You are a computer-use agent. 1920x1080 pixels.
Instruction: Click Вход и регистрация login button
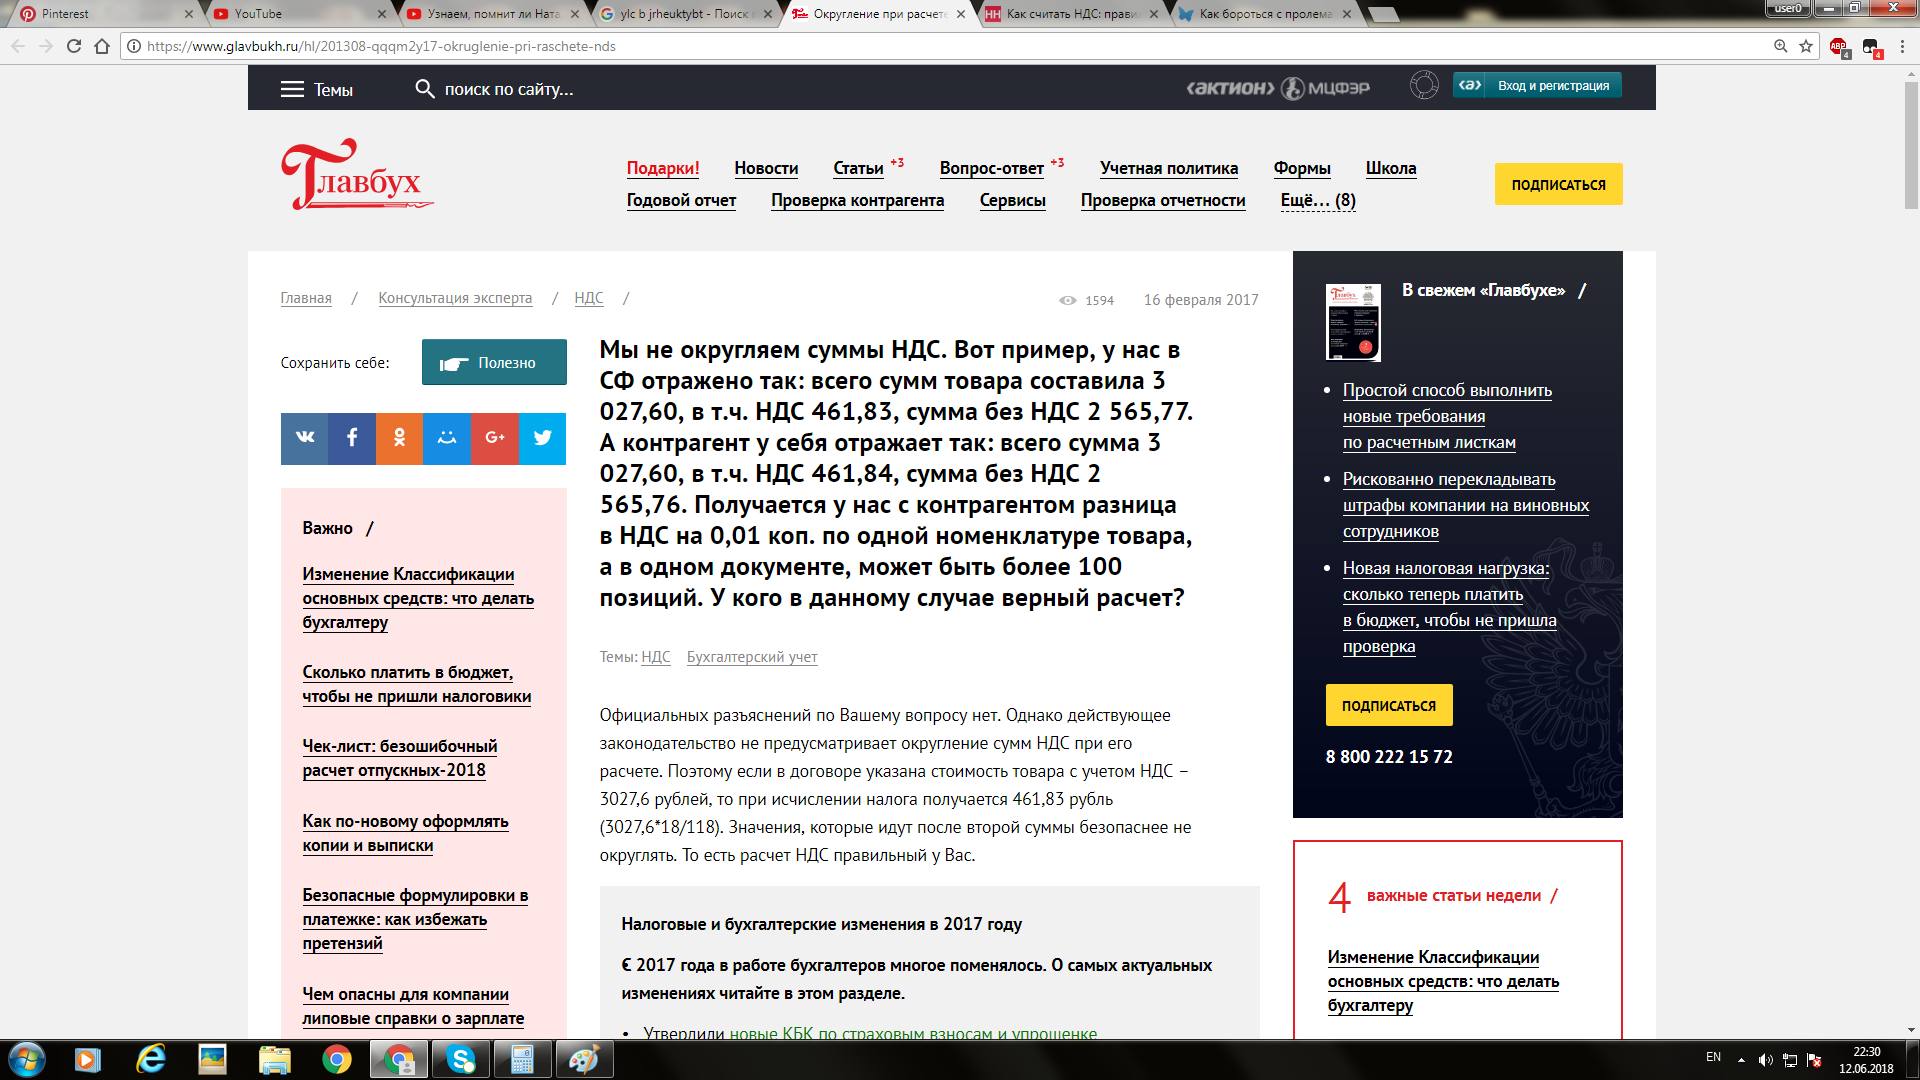click(x=1552, y=86)
